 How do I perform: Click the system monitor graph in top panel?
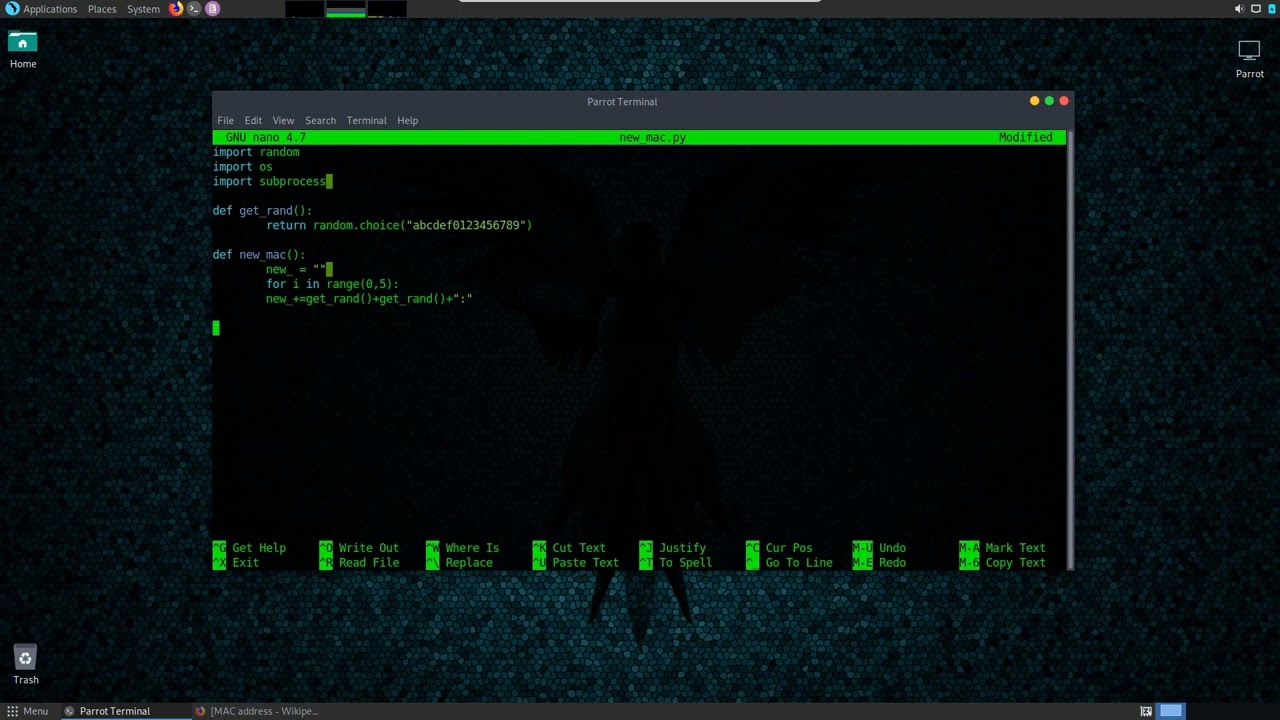(x=345, y=9)
